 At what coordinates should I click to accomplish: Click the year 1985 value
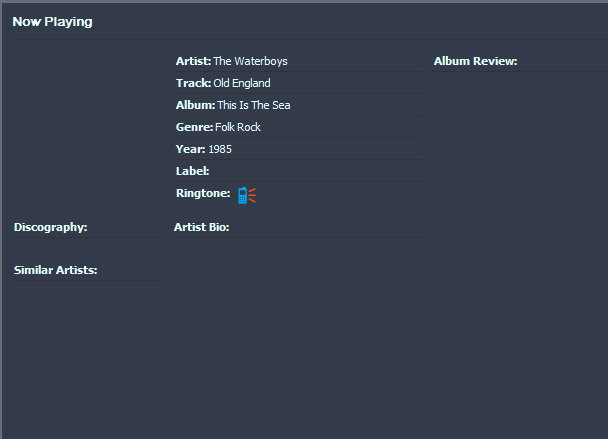click(x=220, y=149)
